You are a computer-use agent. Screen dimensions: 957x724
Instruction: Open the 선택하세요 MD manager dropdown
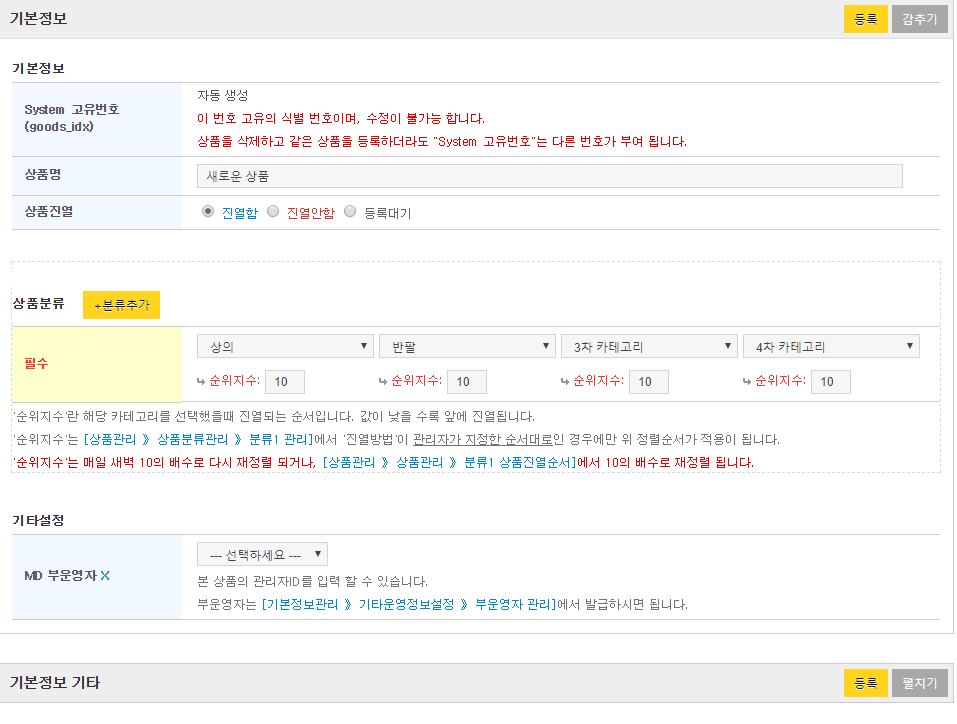262,554
